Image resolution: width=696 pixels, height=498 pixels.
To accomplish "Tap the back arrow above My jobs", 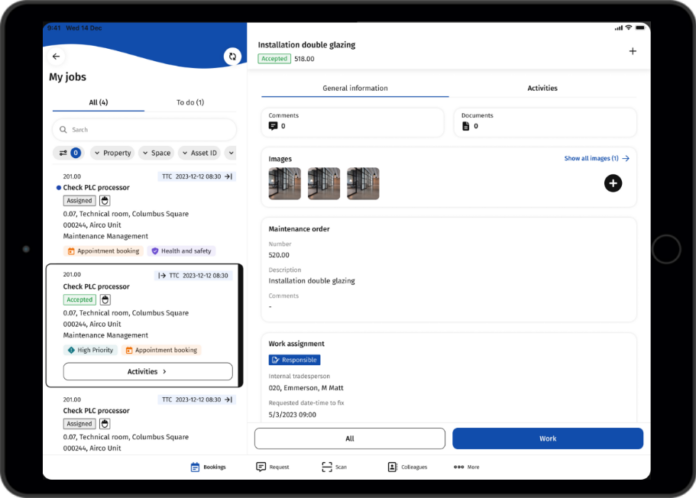I will click(56, 57).
